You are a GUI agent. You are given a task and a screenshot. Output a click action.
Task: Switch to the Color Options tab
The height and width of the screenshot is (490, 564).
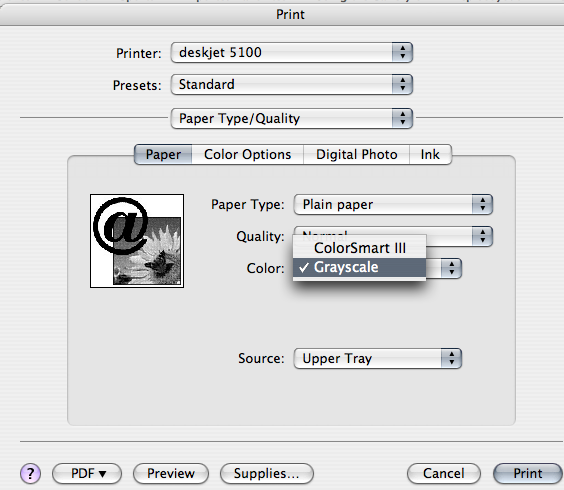pyautogui.click(x=247, y=155)
